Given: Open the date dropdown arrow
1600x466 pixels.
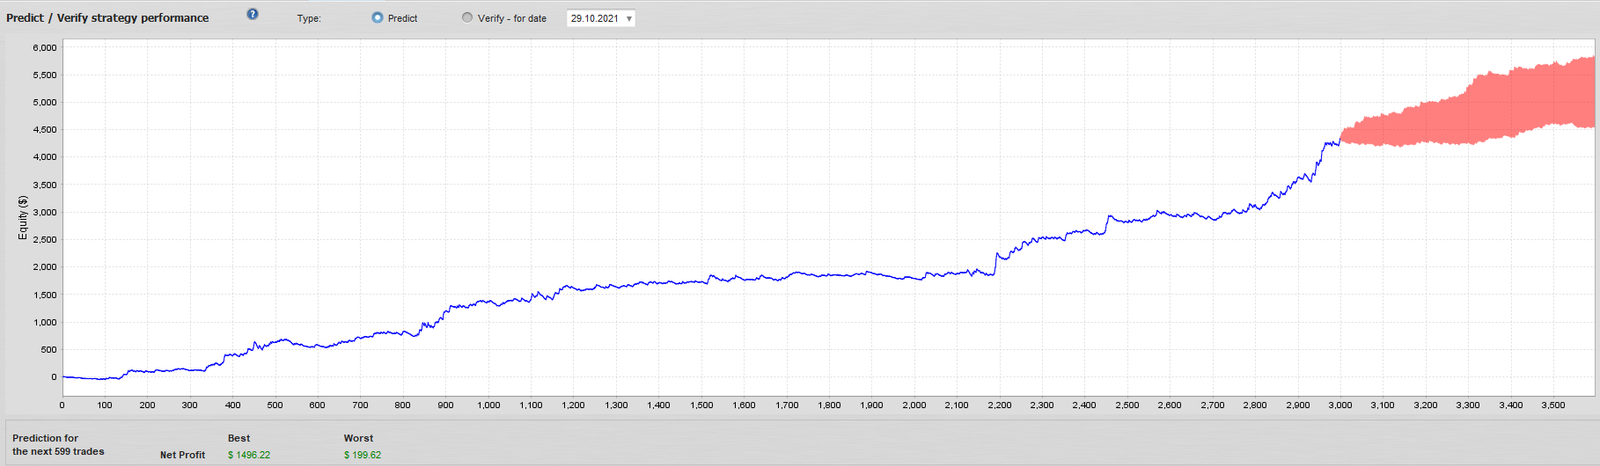Looking at the screenshot, I should 629,19.
